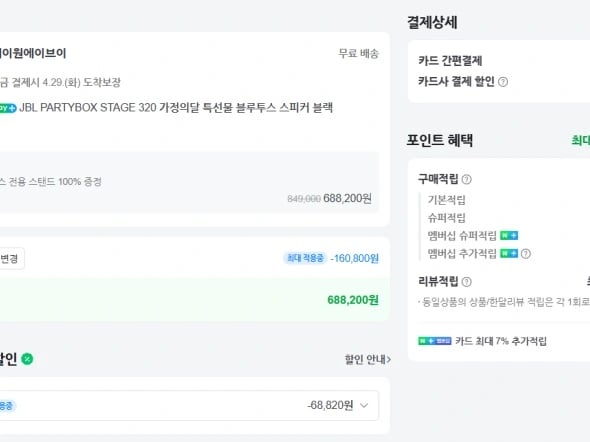Click the 카드 간편결제 label
Image resolution: width=590 pixels, height=442 pixels.
[450, 61]
